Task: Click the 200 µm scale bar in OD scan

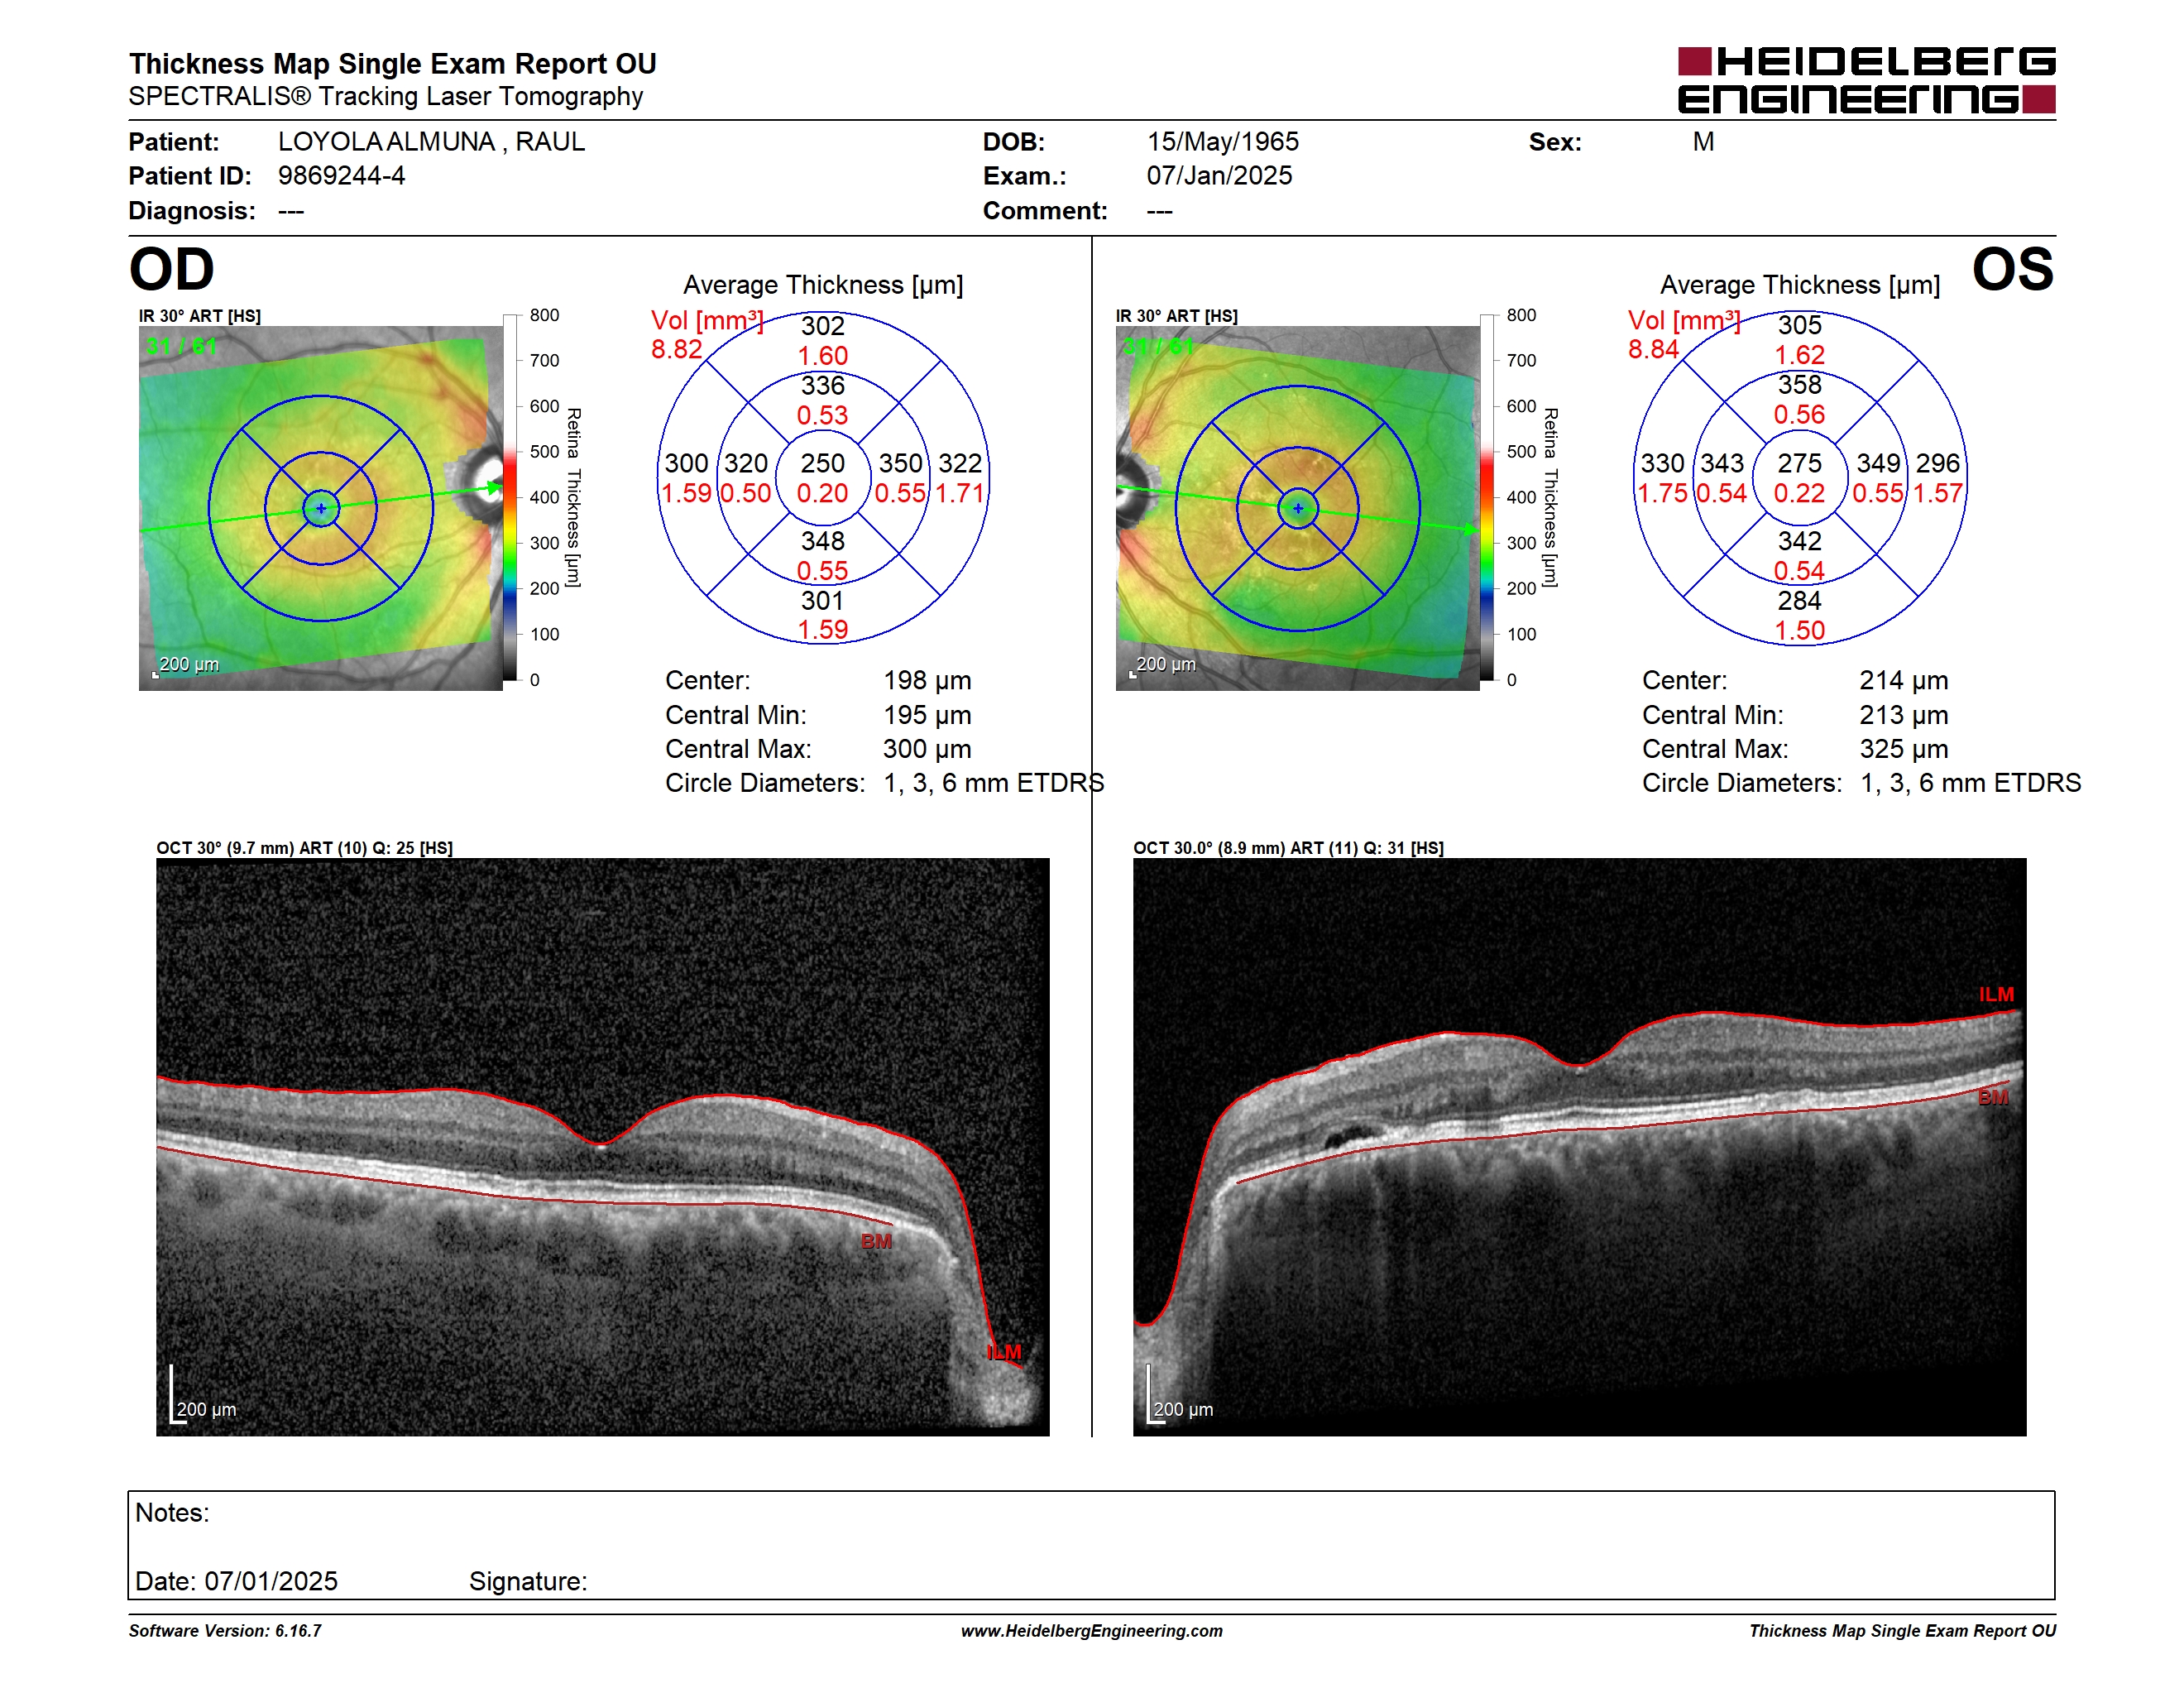Action: pos(203,1395)
